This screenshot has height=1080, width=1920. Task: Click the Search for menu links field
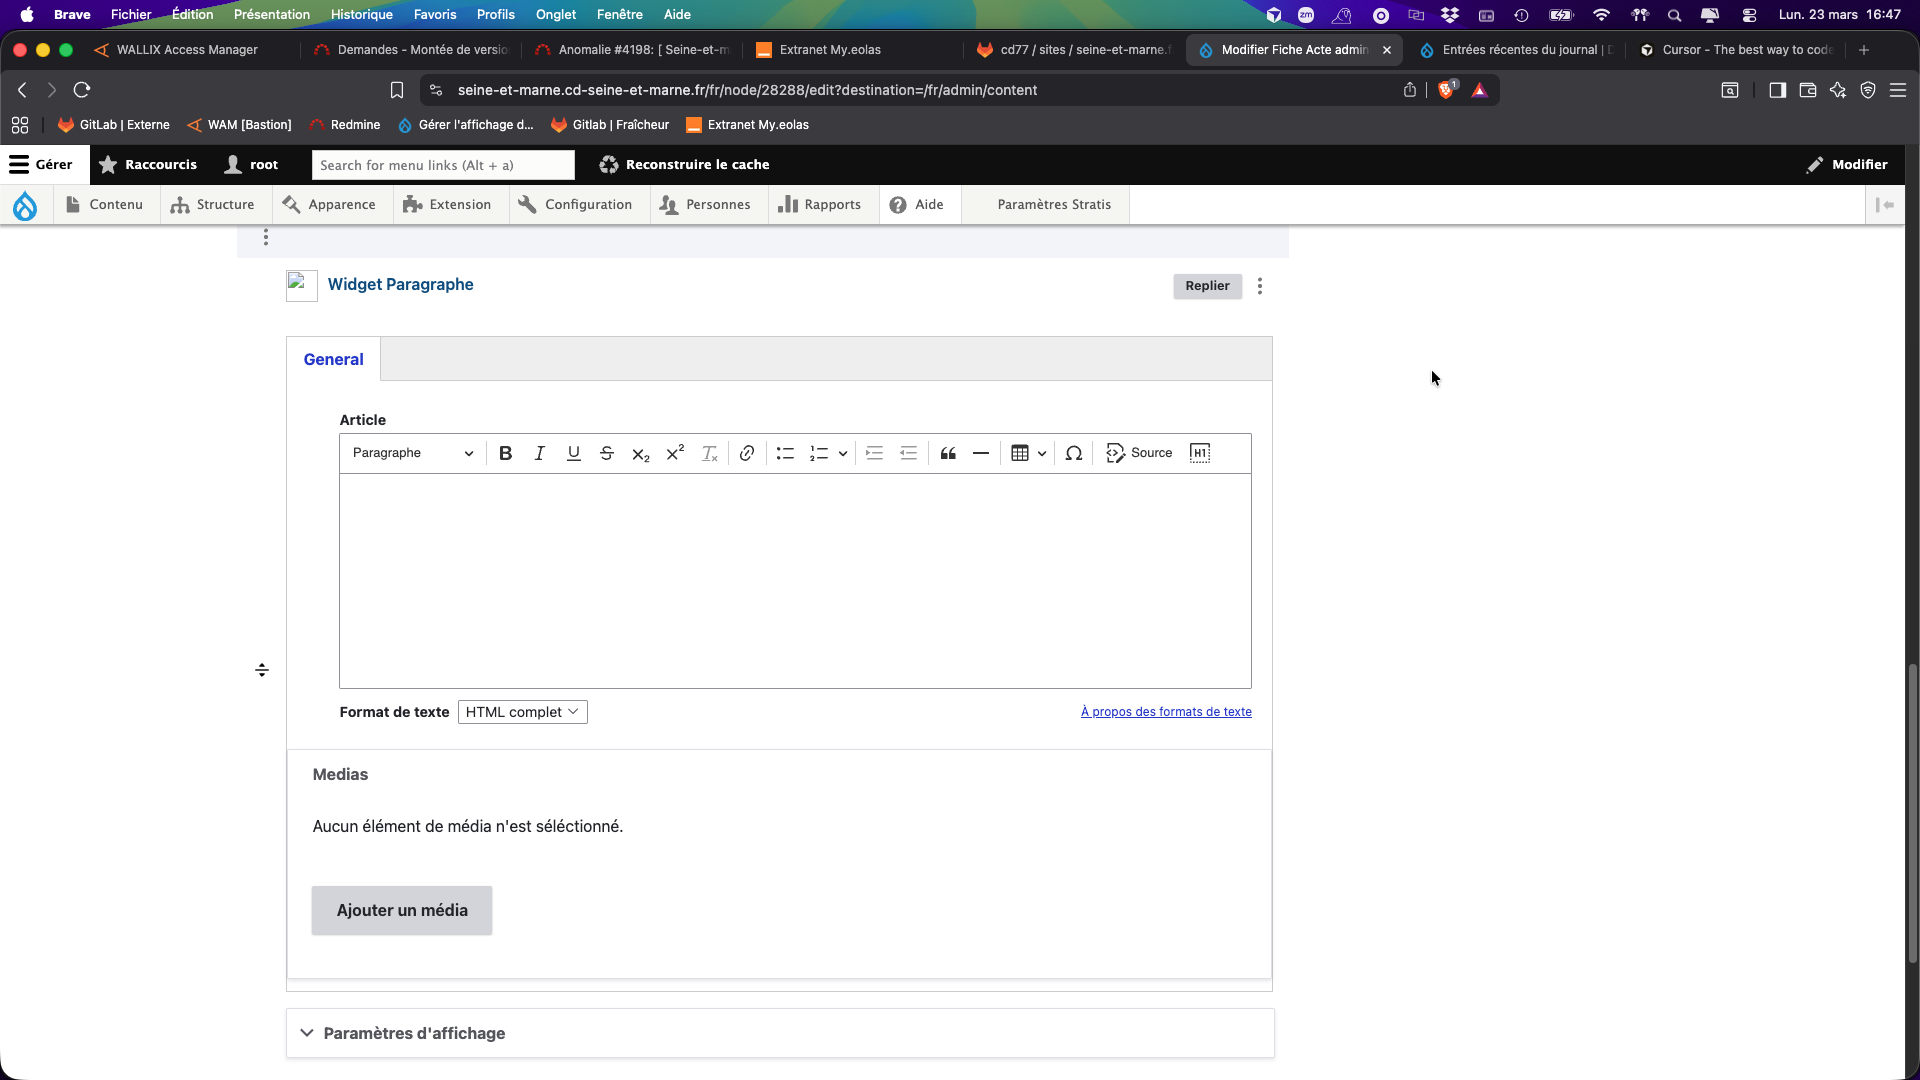443,165
